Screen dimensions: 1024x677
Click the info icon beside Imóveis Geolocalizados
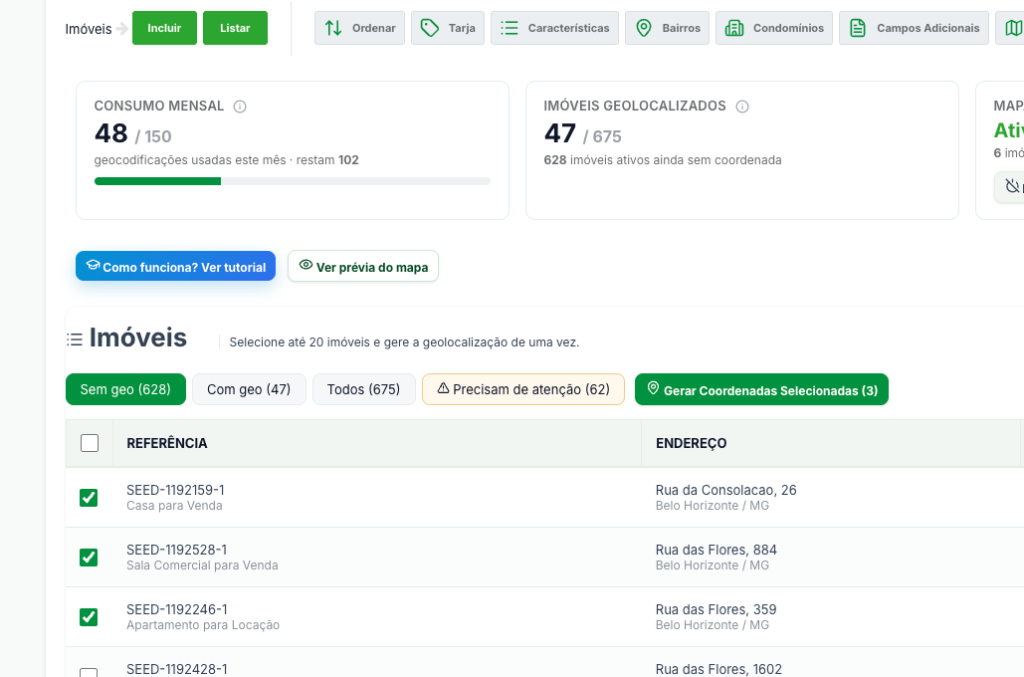tap(743, 106)
